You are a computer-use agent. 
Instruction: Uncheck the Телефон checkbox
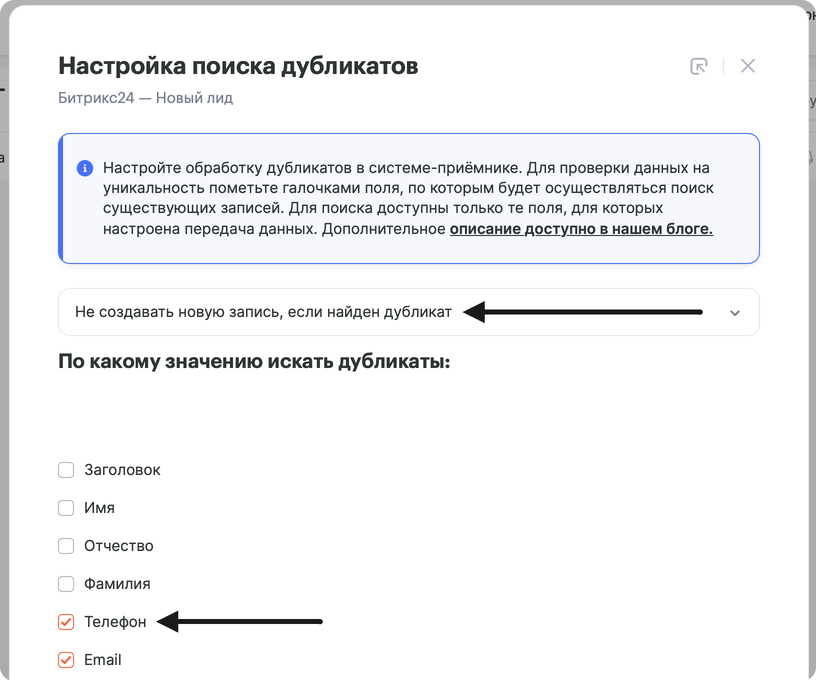click(x=66, y=622)
